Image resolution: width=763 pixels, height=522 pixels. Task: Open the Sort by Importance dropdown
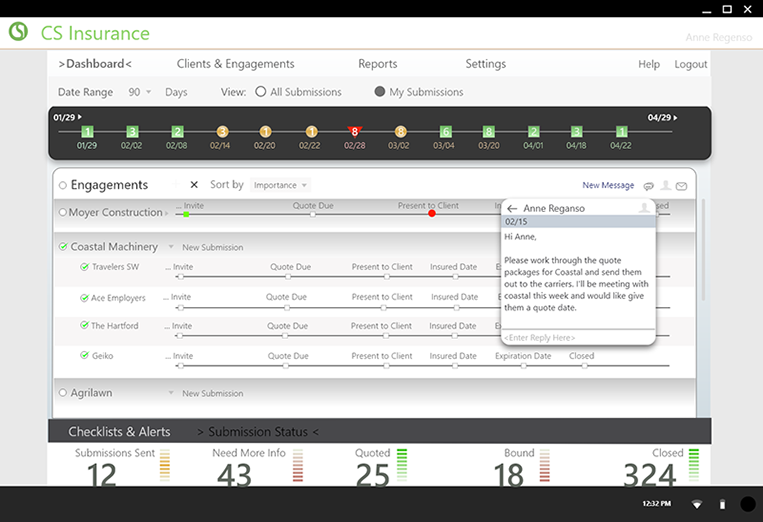coord(280,185)
